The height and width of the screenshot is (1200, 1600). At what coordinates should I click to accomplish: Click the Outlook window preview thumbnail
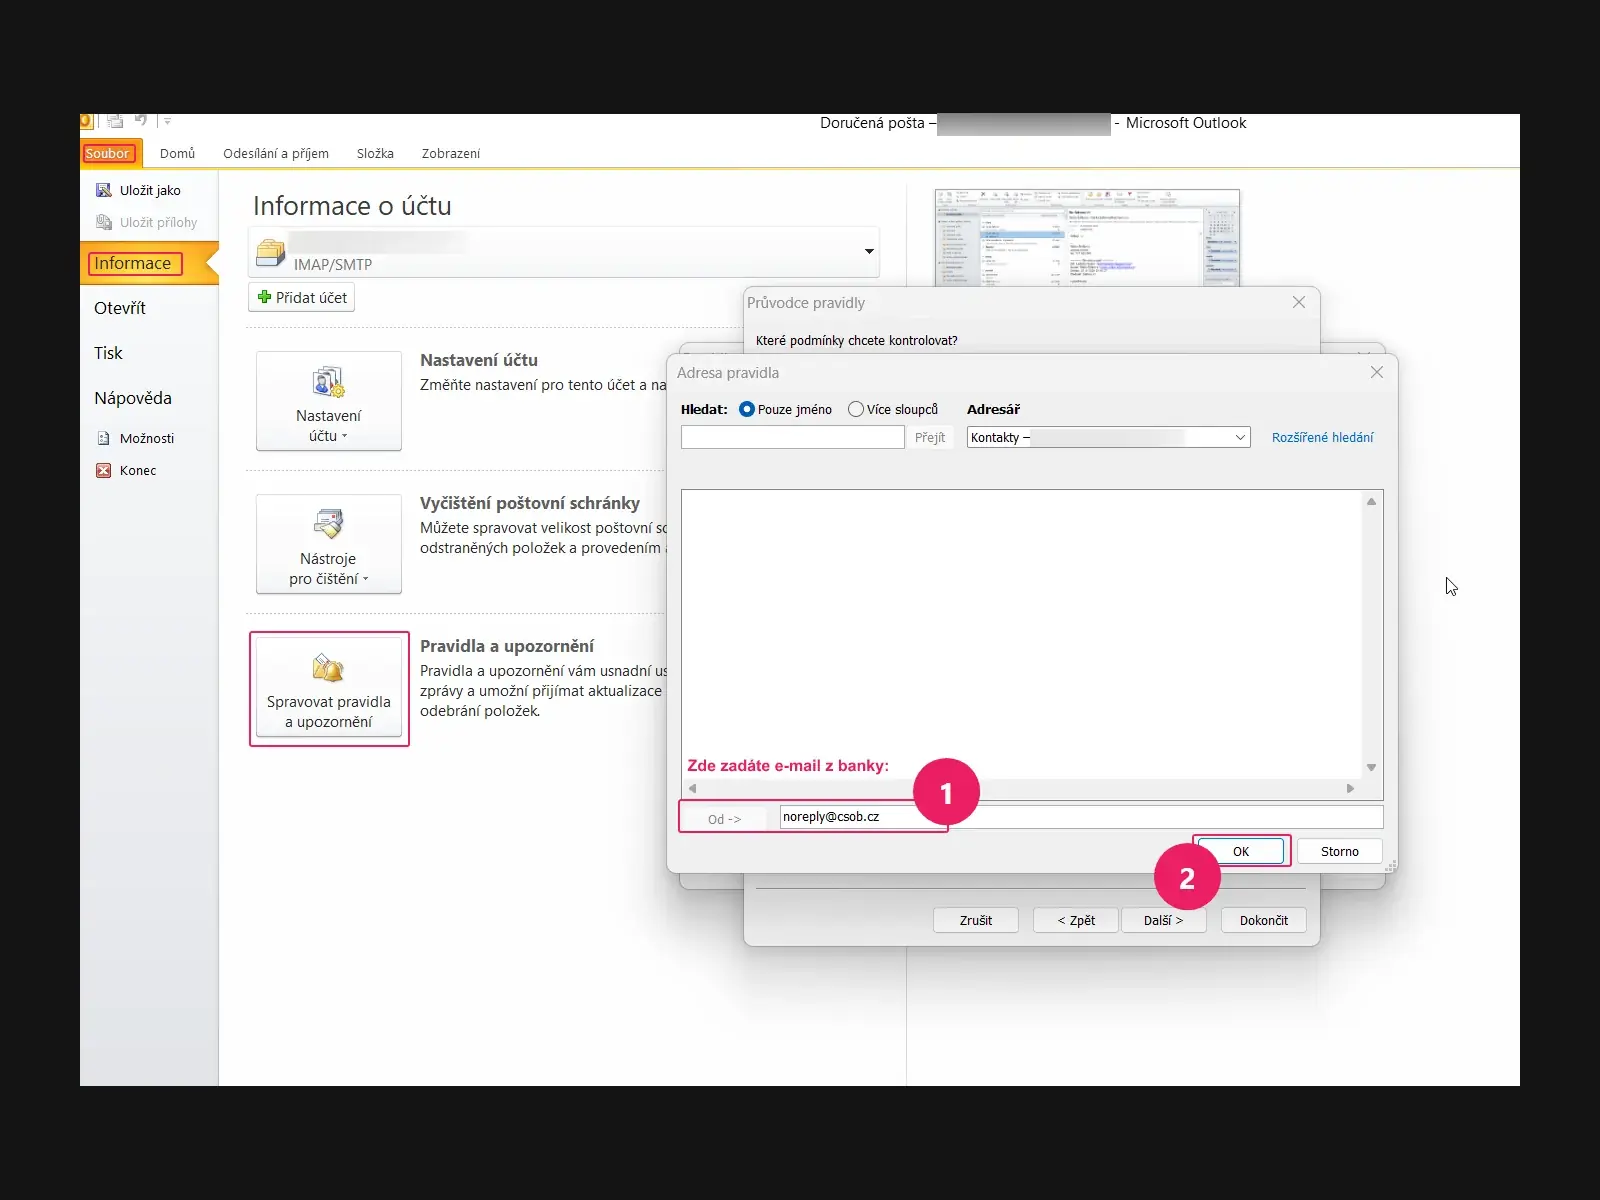tap(1087, 238)
